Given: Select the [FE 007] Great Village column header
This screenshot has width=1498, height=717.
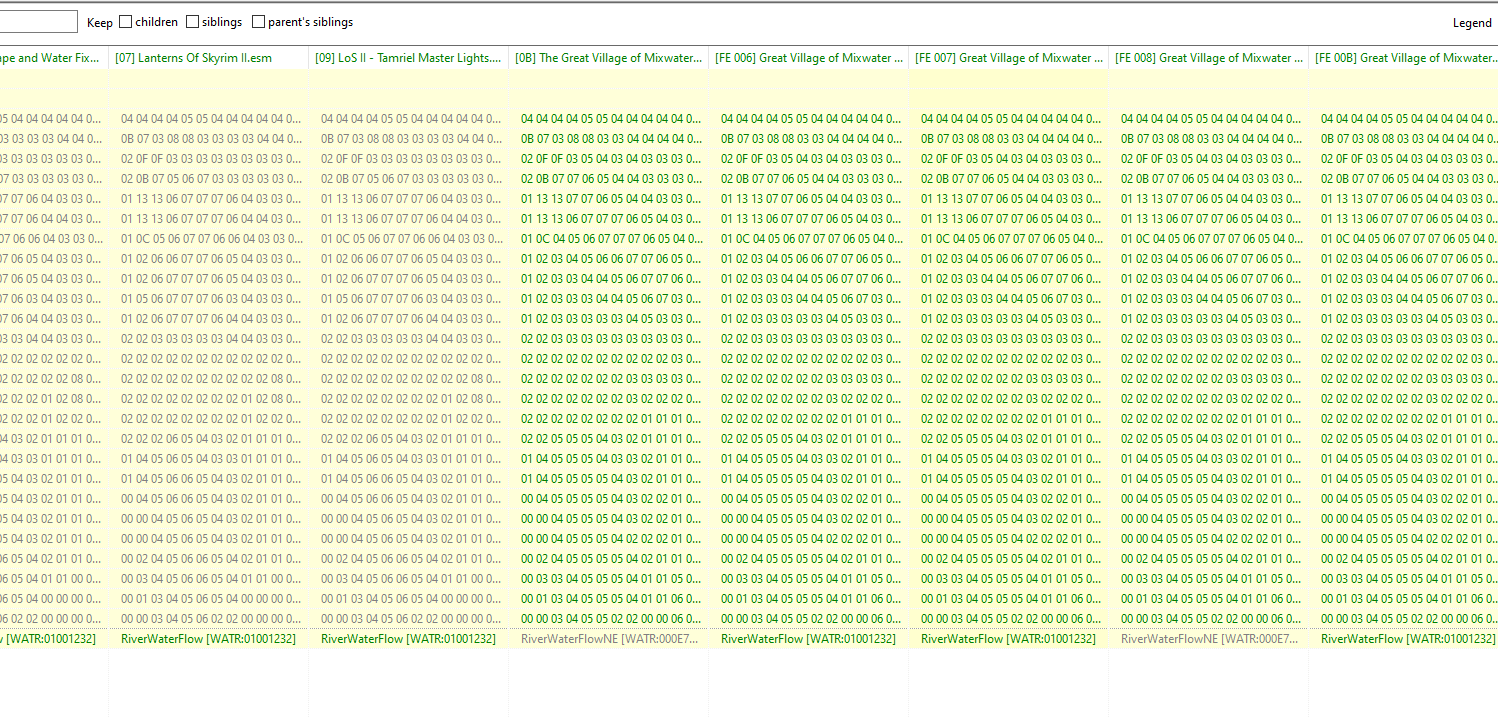Looking at the screenshot, I should (x=1008, y=58).
